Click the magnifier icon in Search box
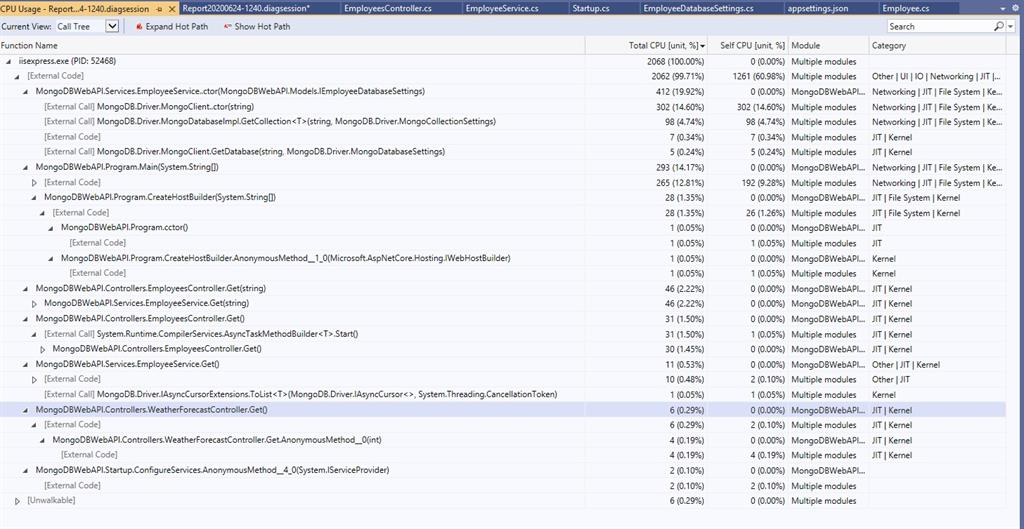 [999, 27]
